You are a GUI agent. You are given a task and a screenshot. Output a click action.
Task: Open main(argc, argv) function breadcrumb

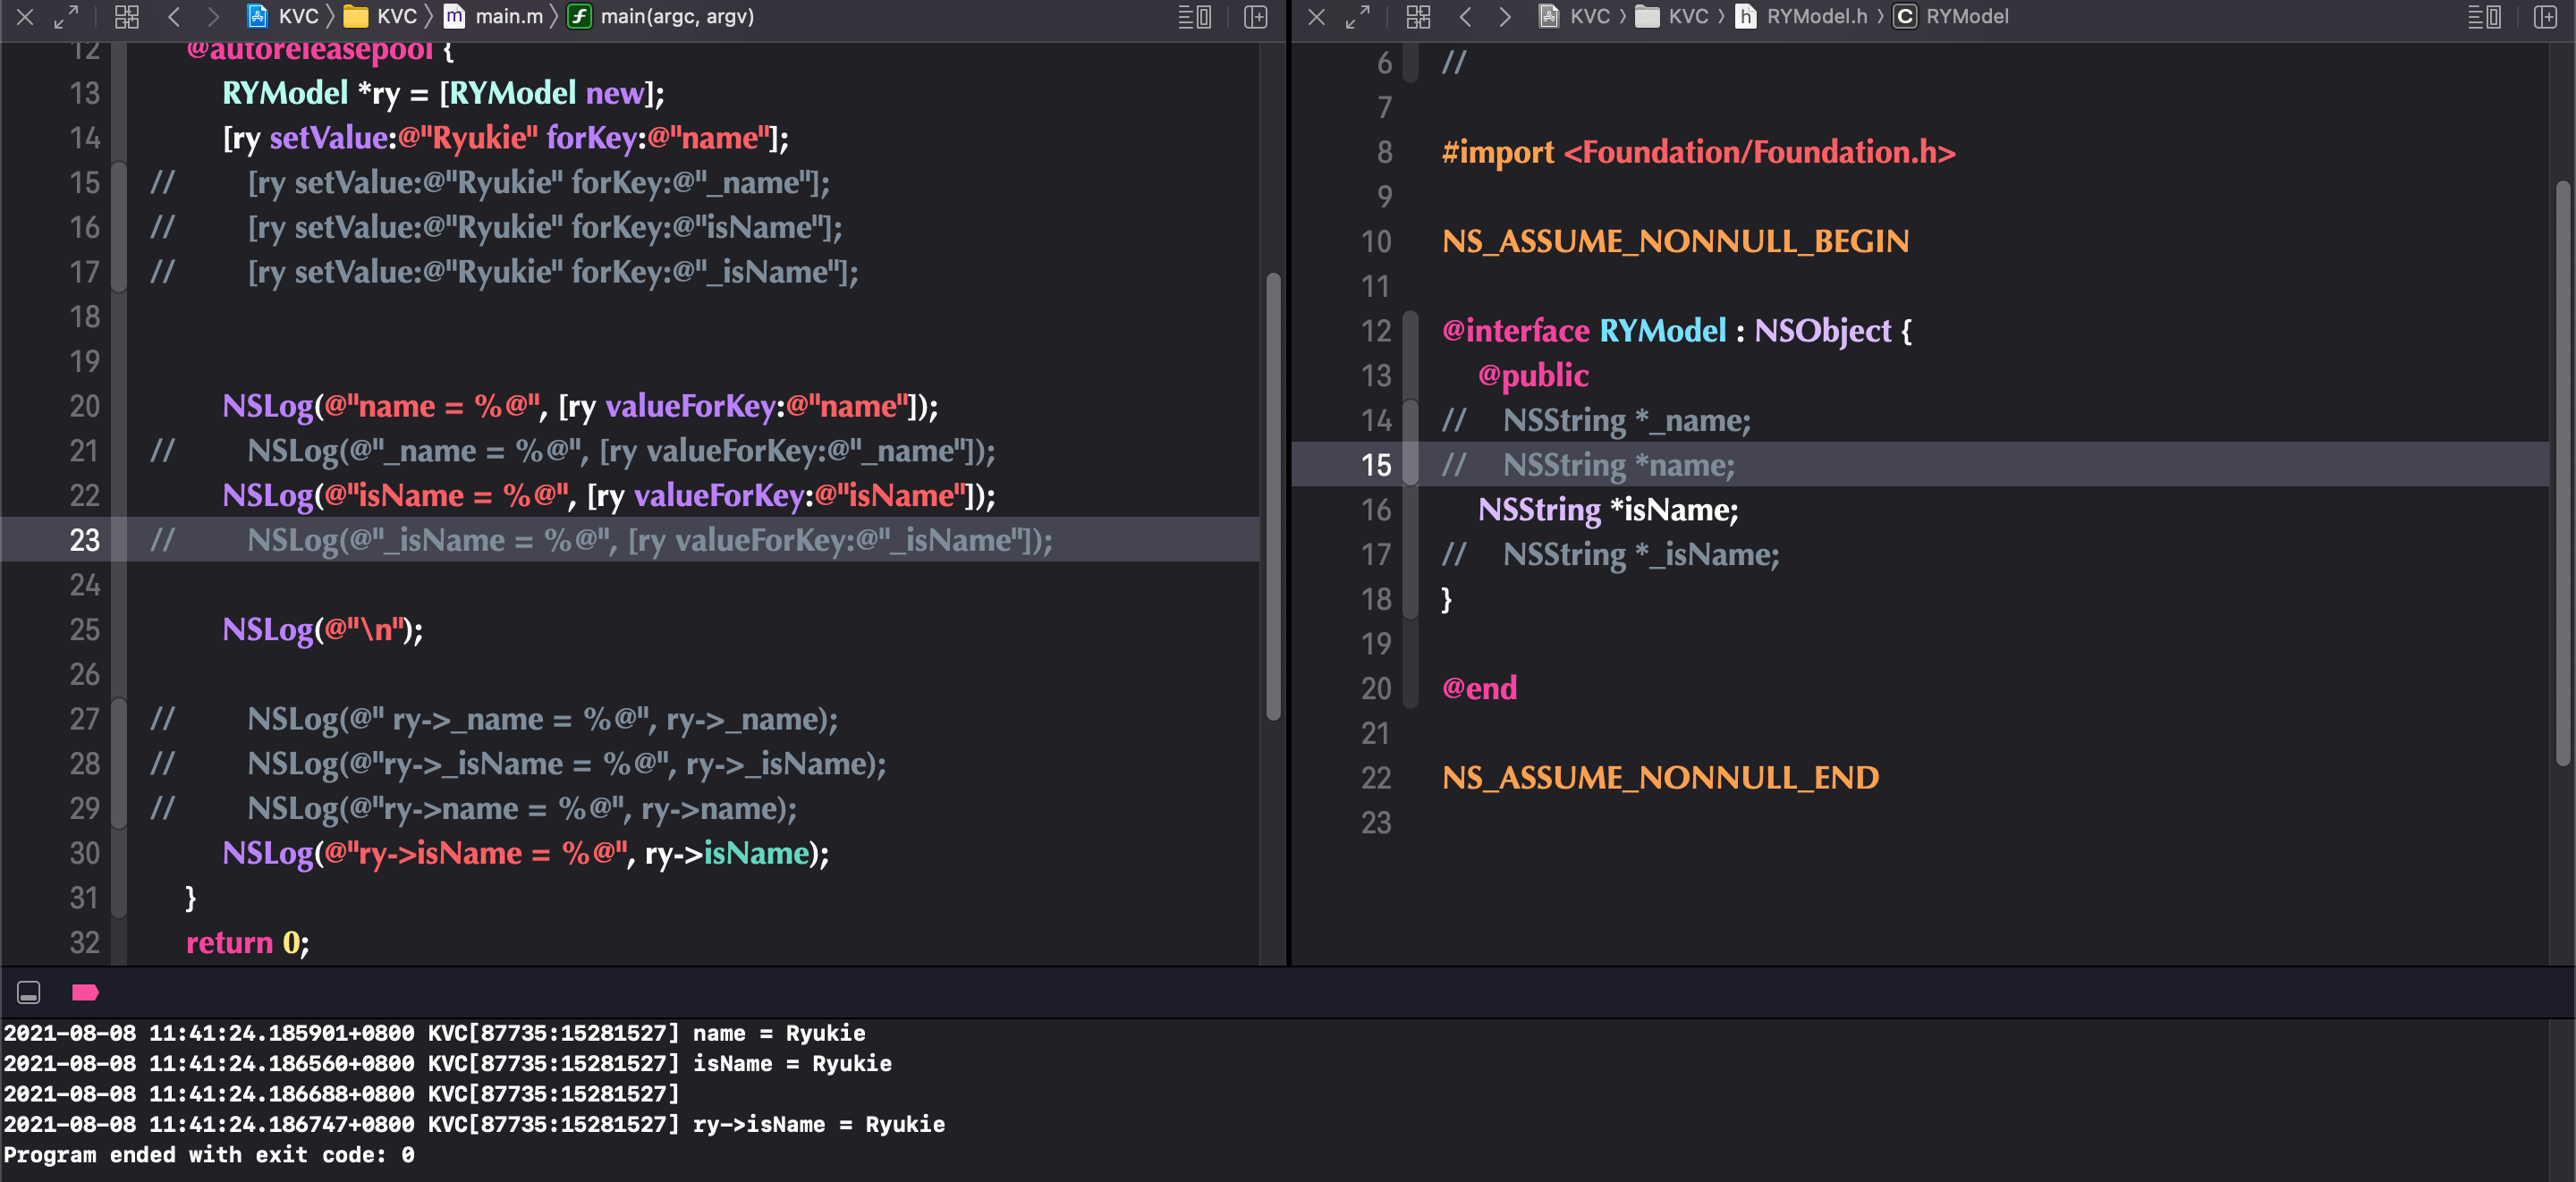click(661, 17)
